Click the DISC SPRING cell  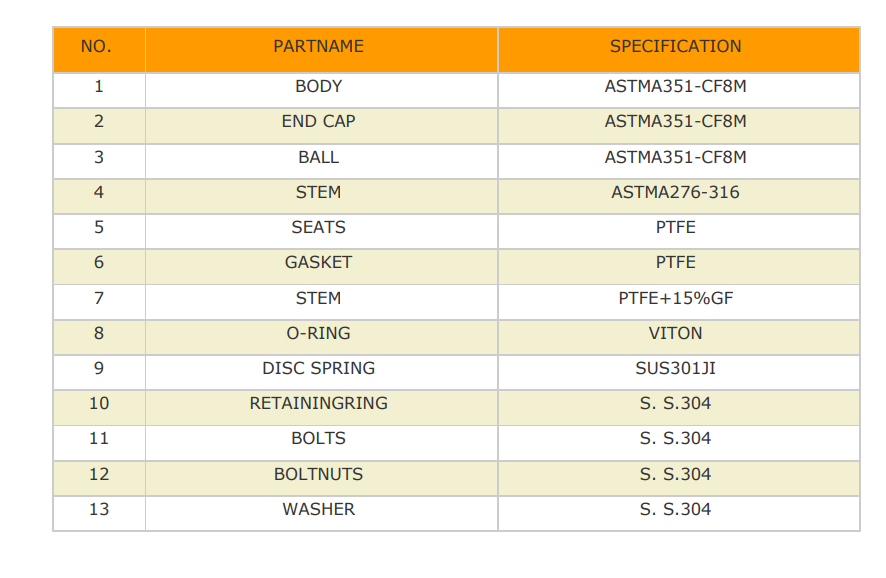(x=322, y=372)
